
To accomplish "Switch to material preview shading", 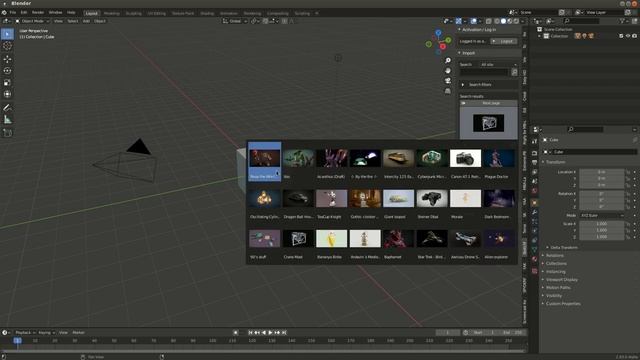I will point(510,21).
